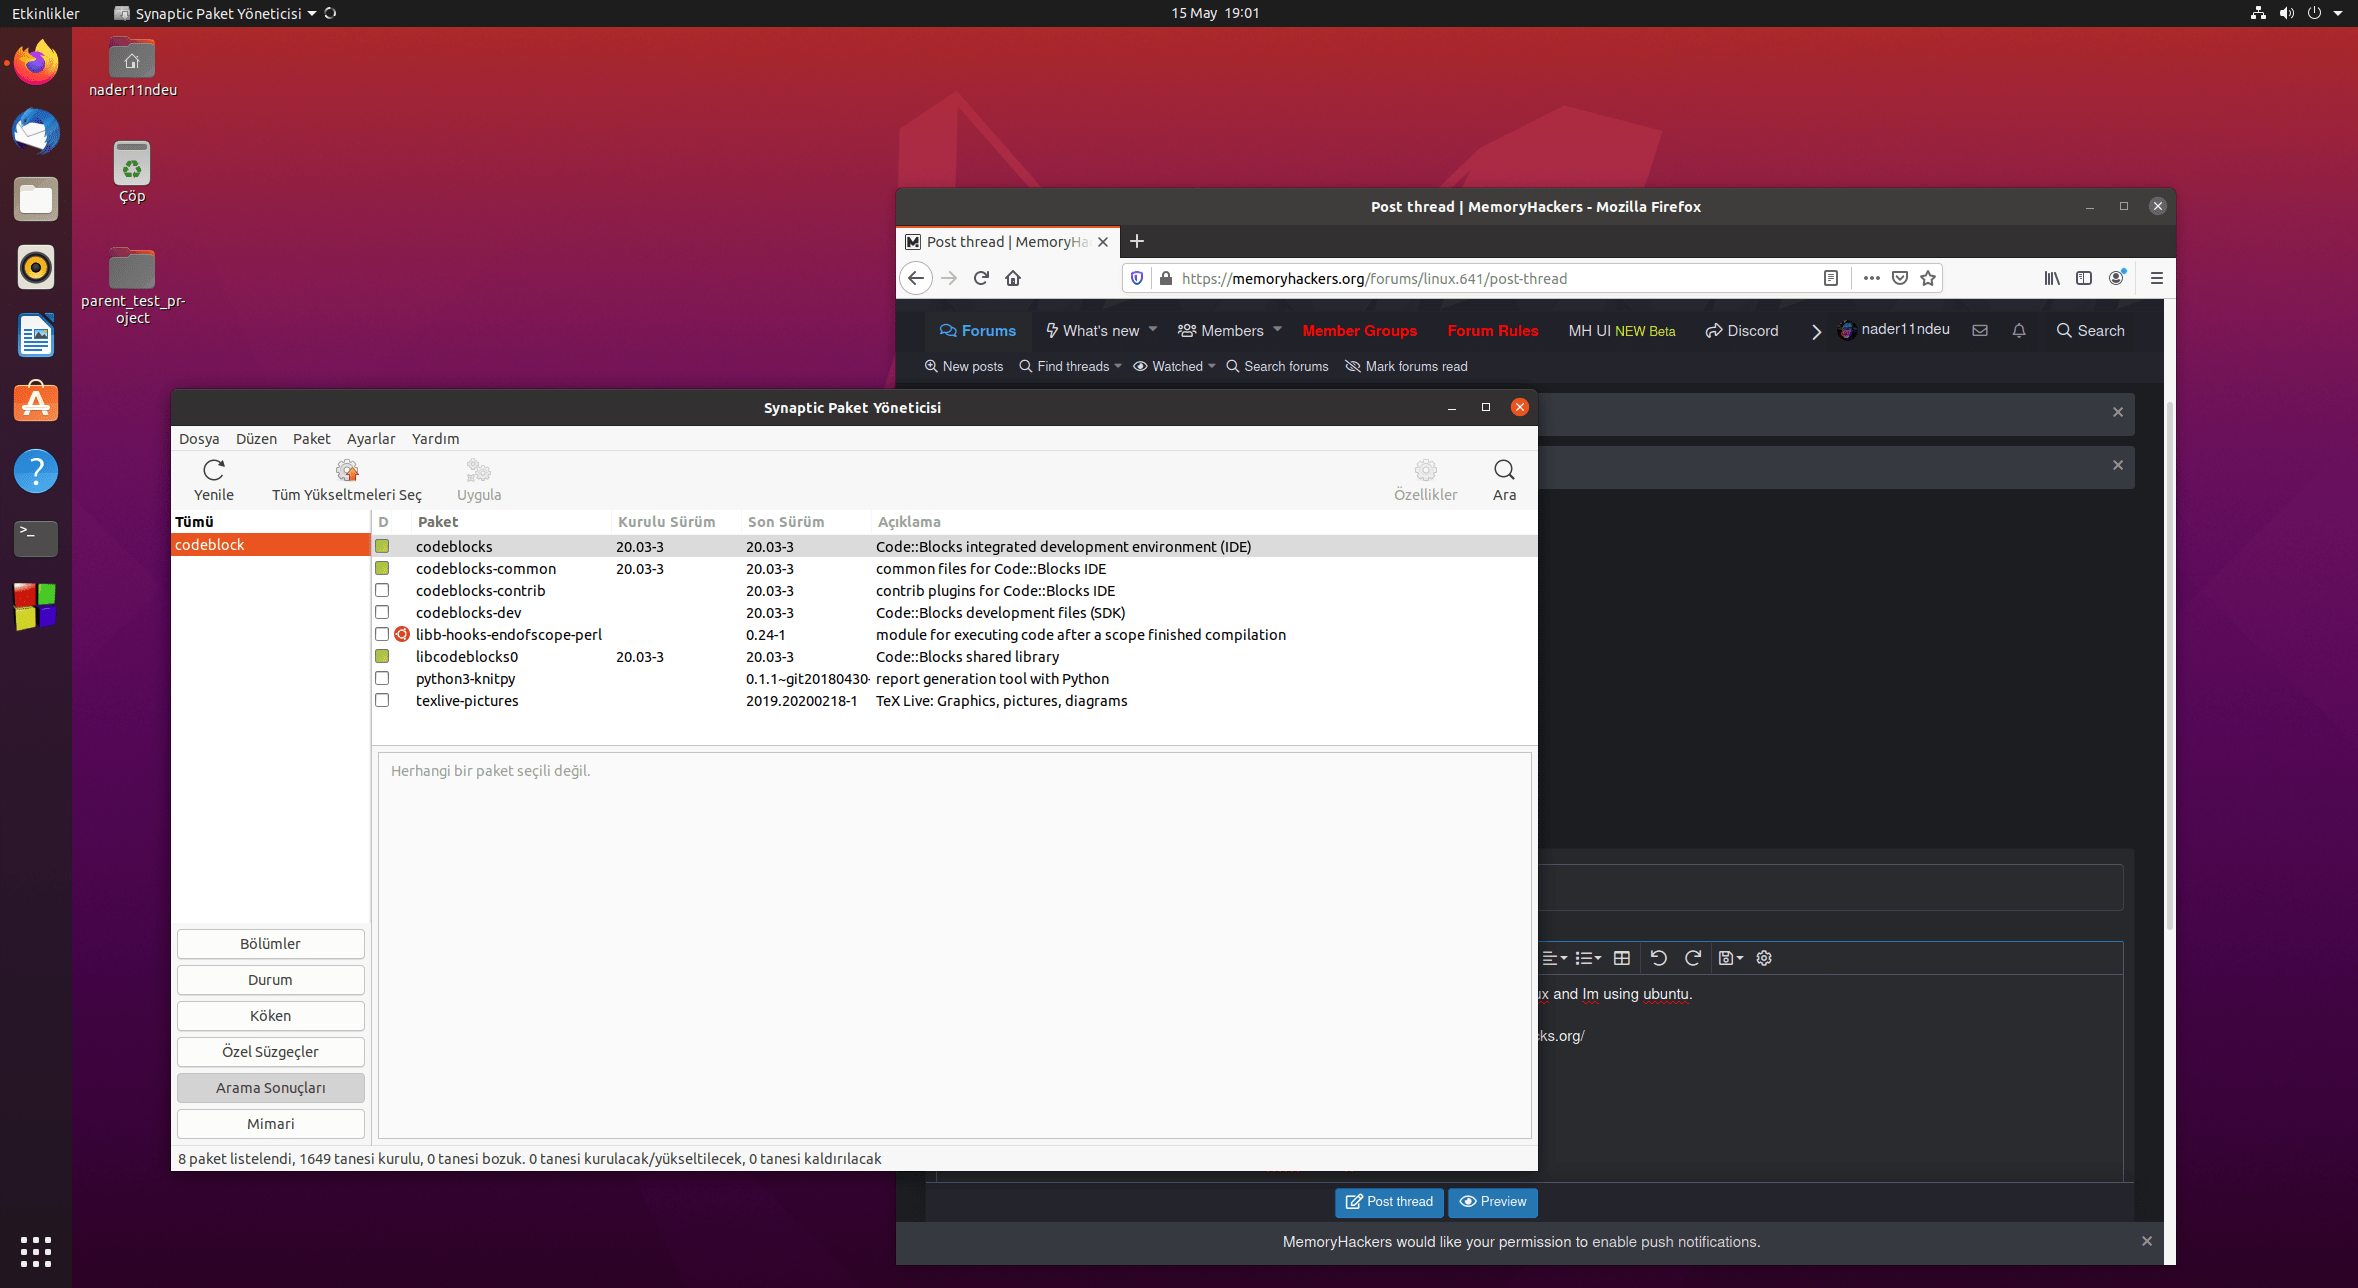The image size is (2358, 1288).
Task: Click the Köken filter button
Action: click(270, 1015)
